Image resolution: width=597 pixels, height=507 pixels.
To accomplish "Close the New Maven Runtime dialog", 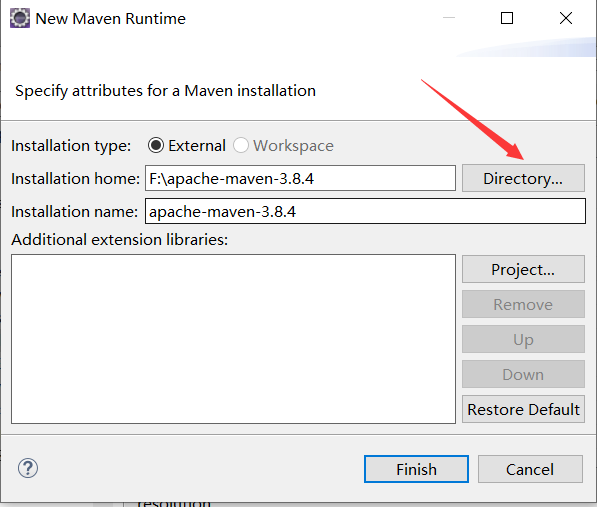I will [x=566, y=18].
